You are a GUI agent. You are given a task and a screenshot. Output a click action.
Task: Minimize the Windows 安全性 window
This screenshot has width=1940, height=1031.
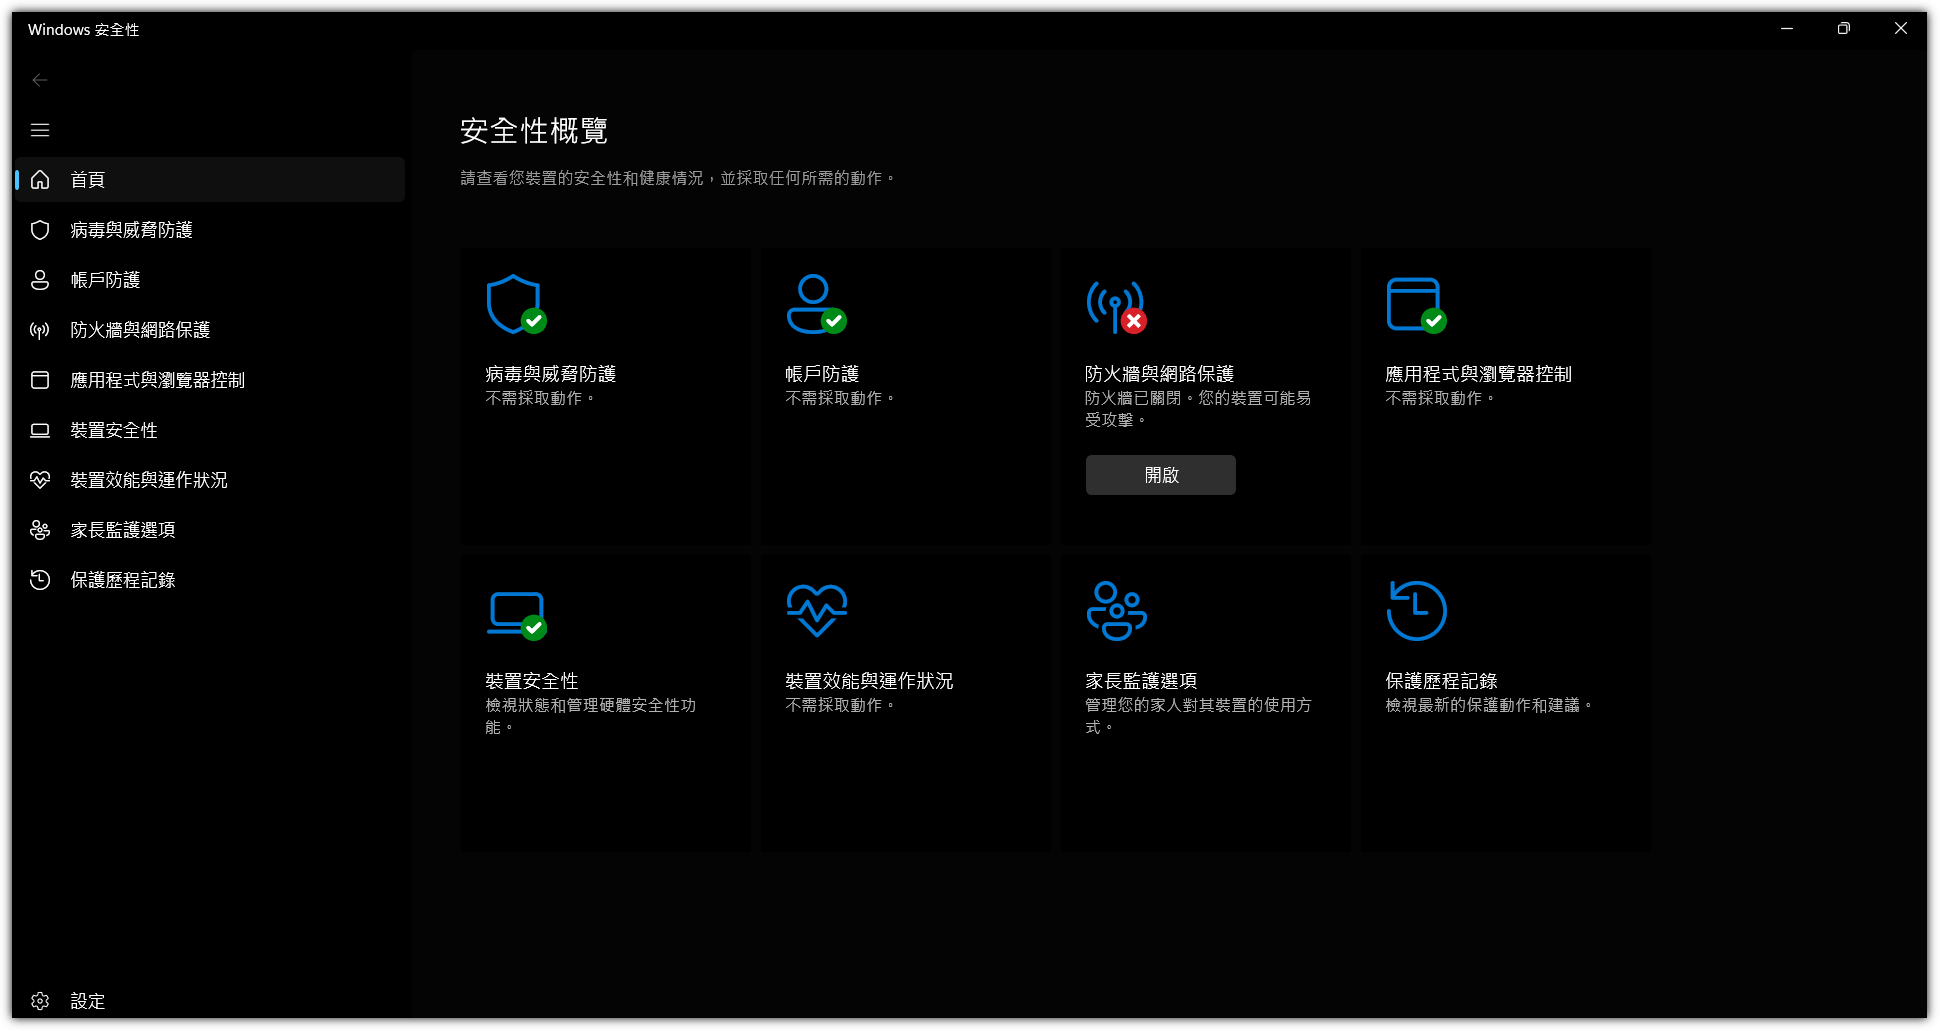coord(1787,29)
